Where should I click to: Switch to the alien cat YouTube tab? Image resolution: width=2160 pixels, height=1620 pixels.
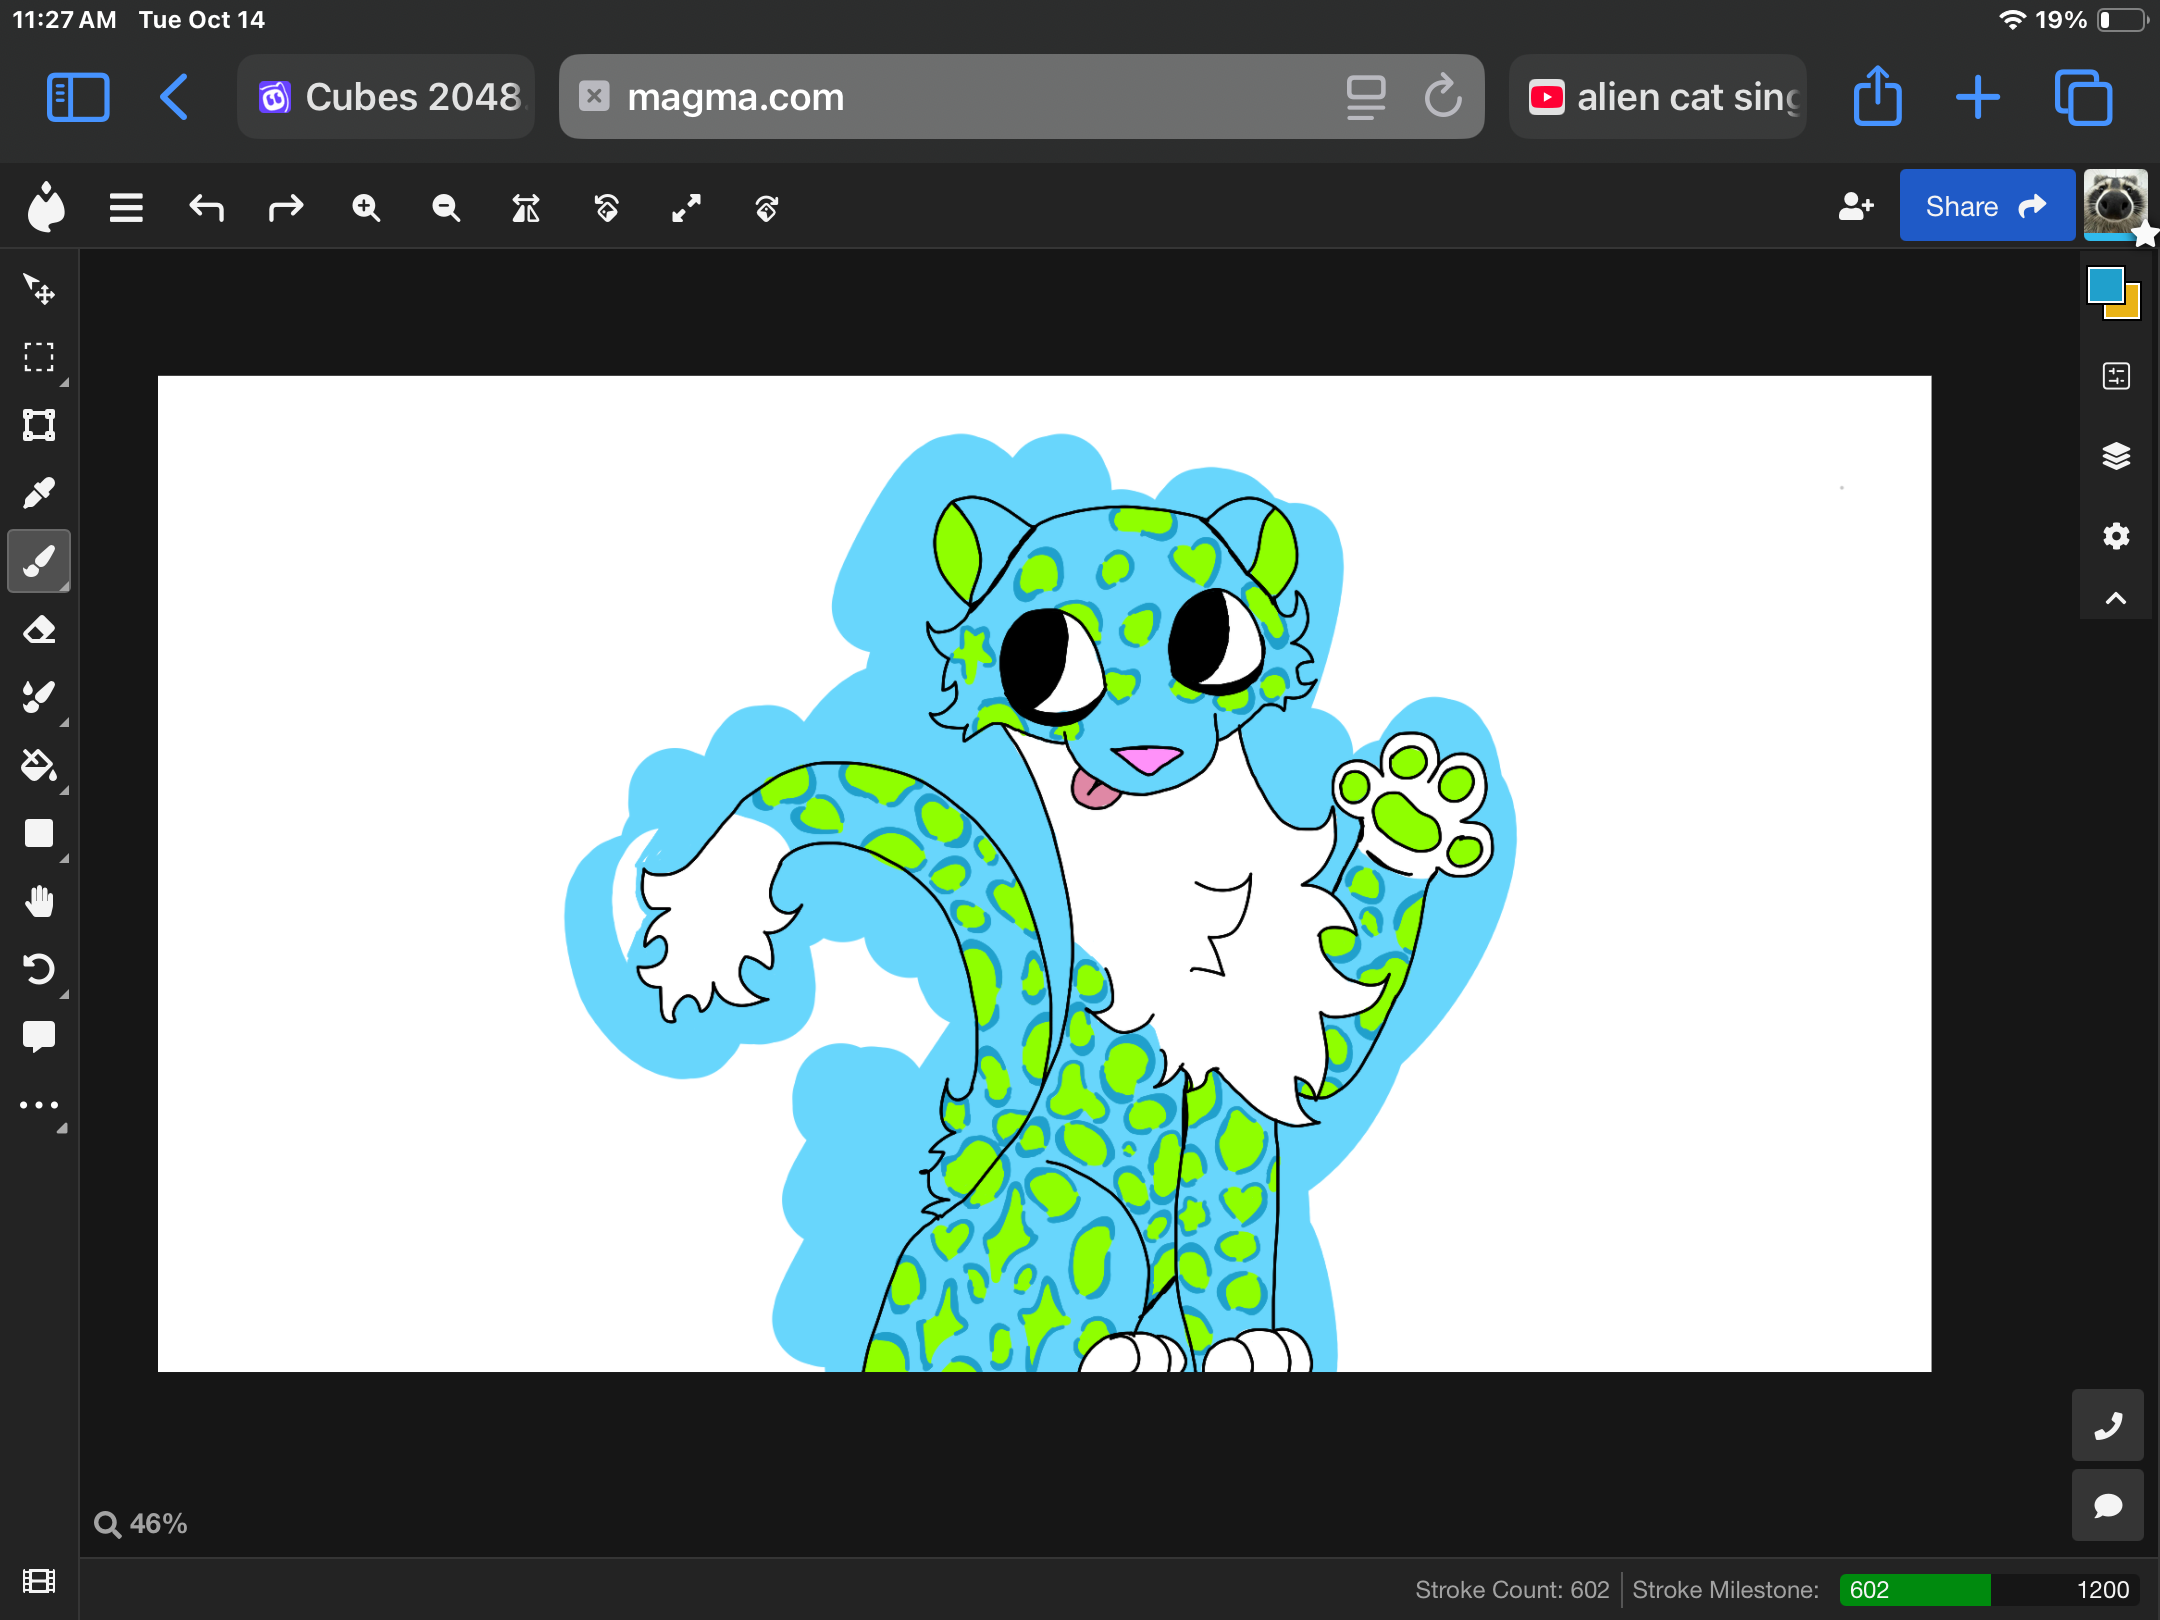coord(1658,97)
